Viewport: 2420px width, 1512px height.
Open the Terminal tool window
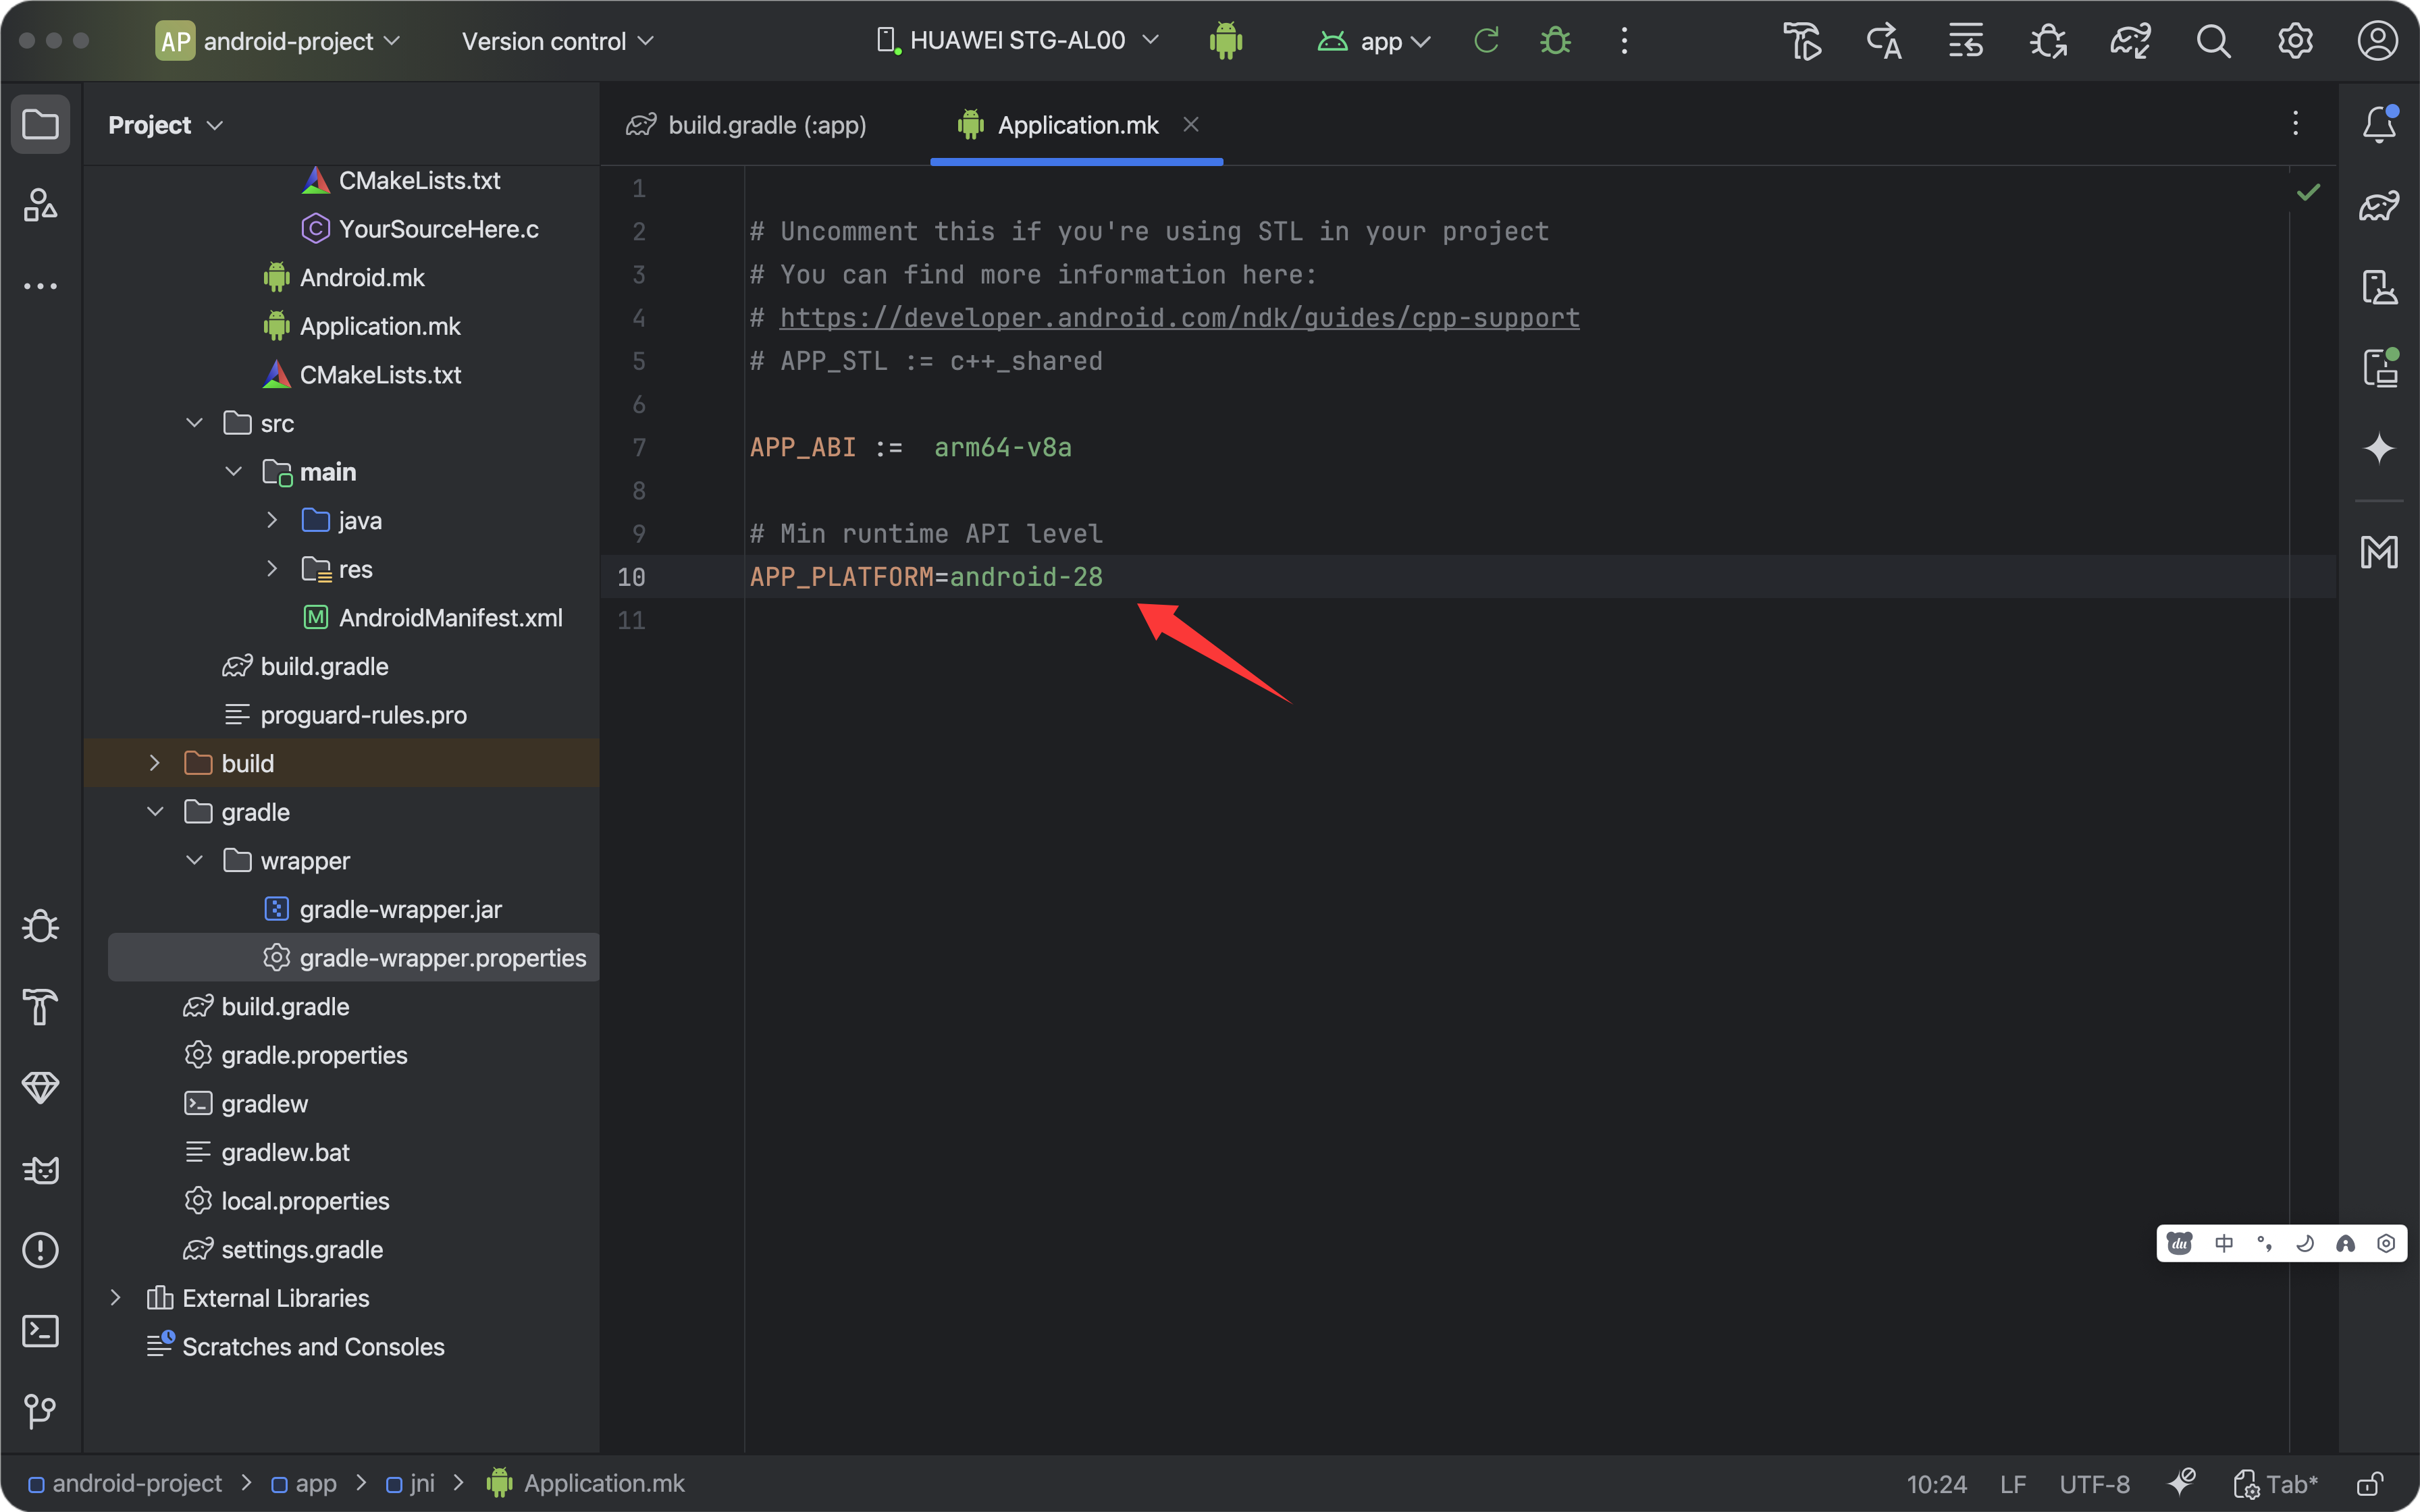coord(40,1331)
